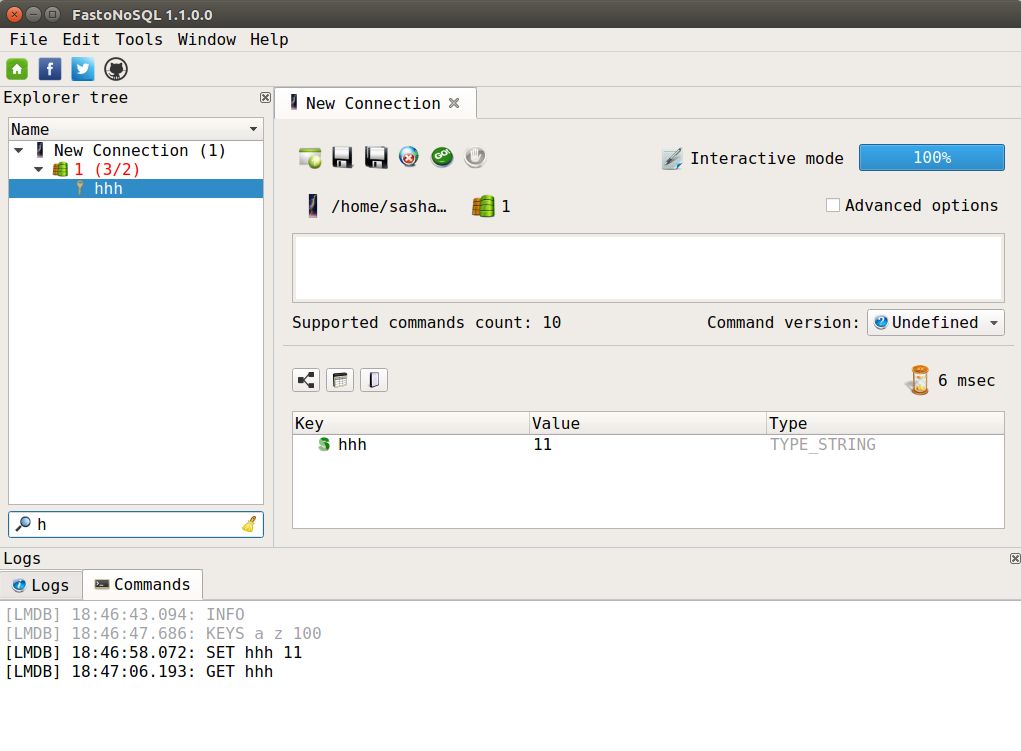Close the New Connection tab
Image resolution: width=1021 pixels, height=751 pixels.
pyautogui.click(x=455, y=103)
